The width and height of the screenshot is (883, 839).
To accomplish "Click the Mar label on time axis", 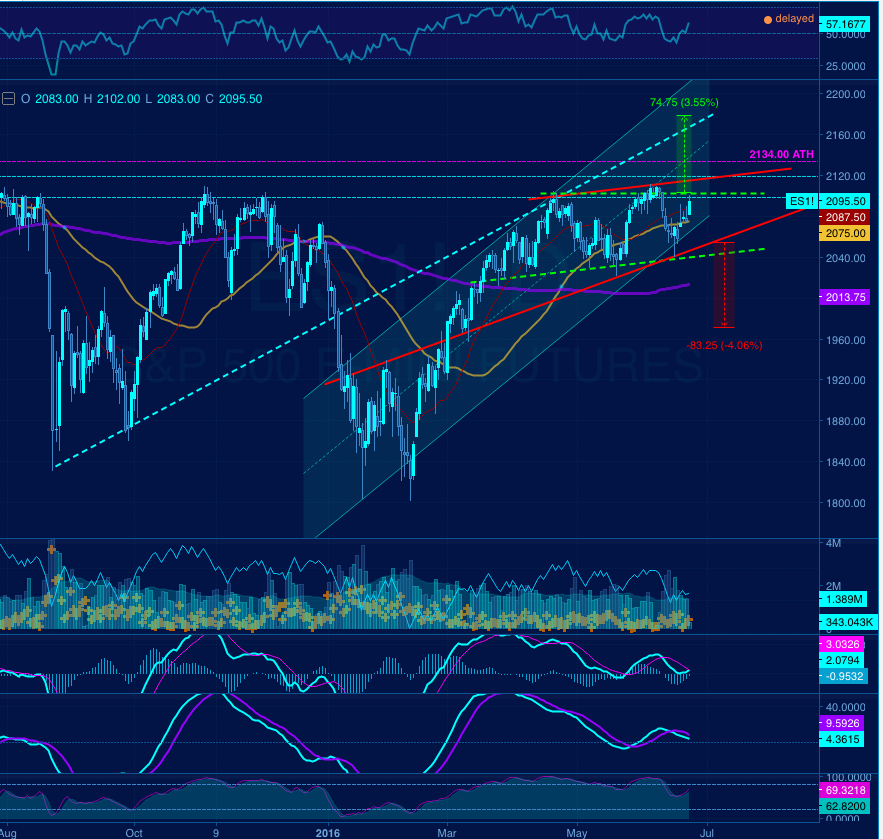I will point(447,833).
